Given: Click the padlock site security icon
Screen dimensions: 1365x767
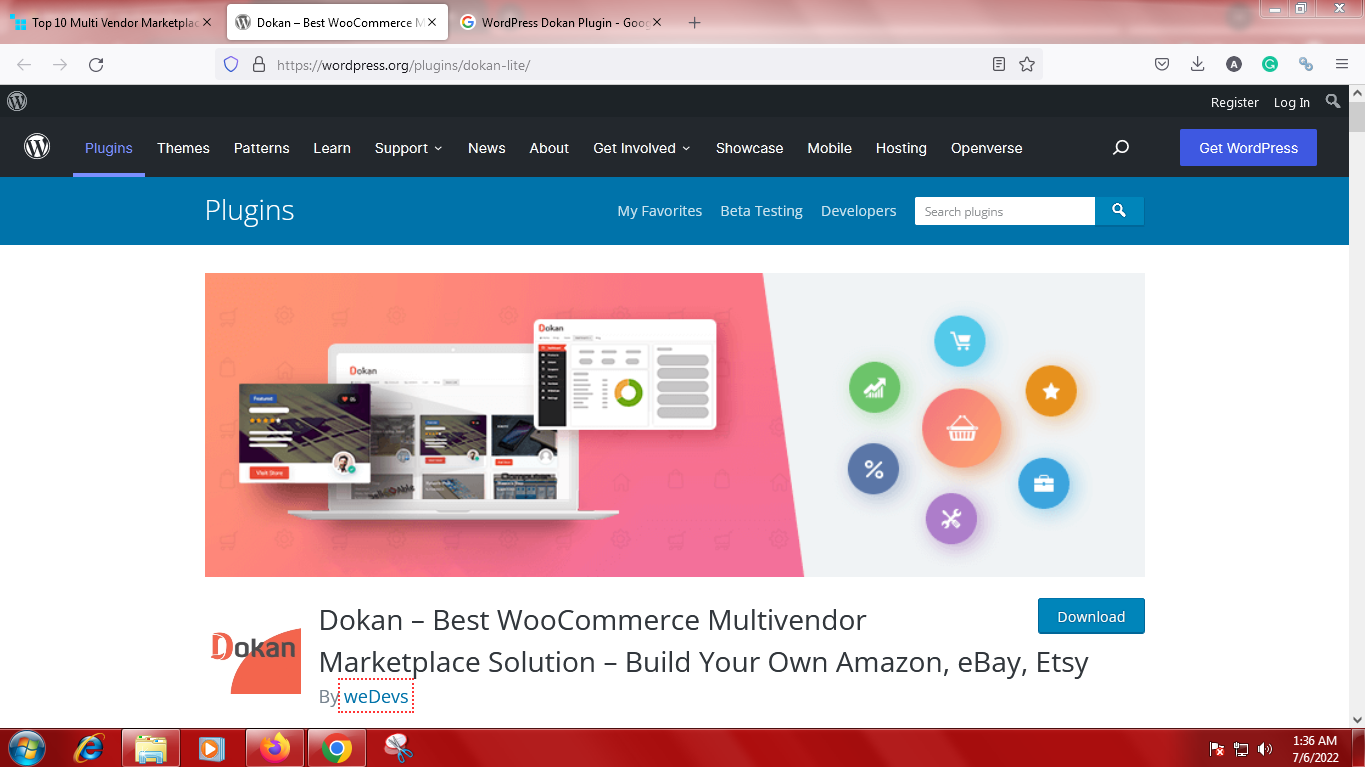Looking at the screenshot, I should pos(258,64).
